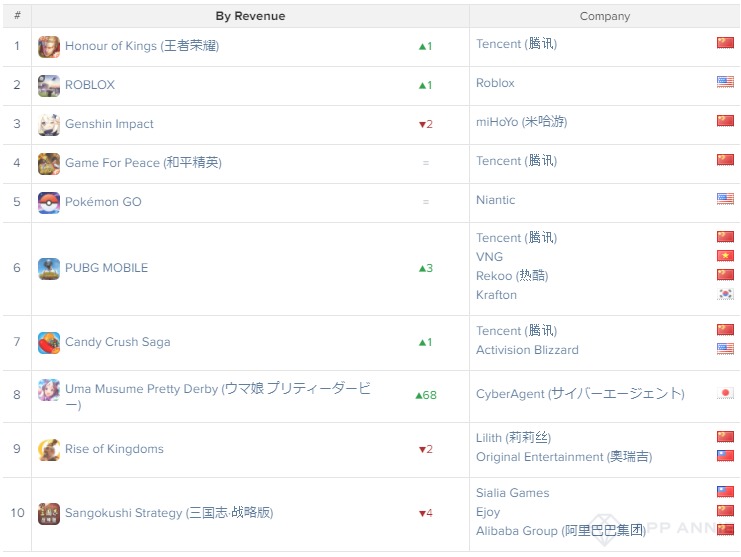
Task: Click the By Revenue column header
Action: point(250,16)
